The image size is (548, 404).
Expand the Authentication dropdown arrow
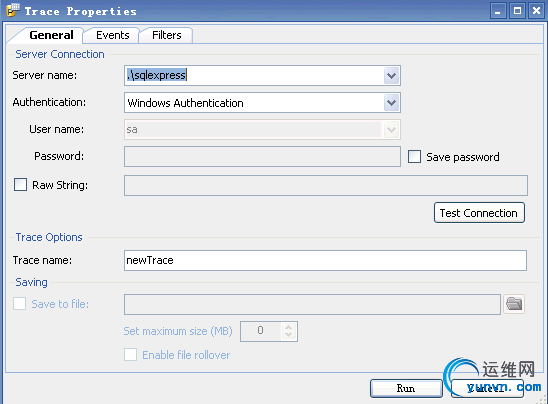coord(391,103)
